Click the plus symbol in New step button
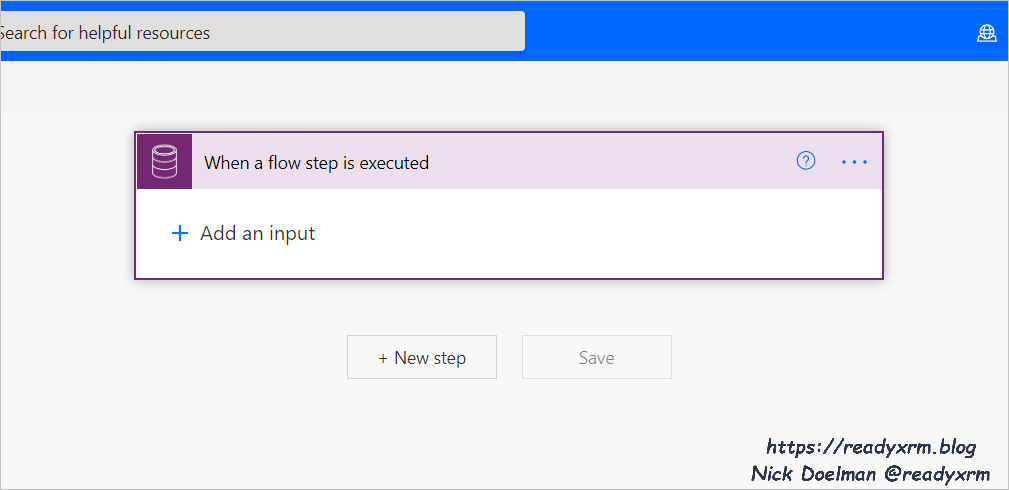The image size is (1009, 490). point(383,358)
